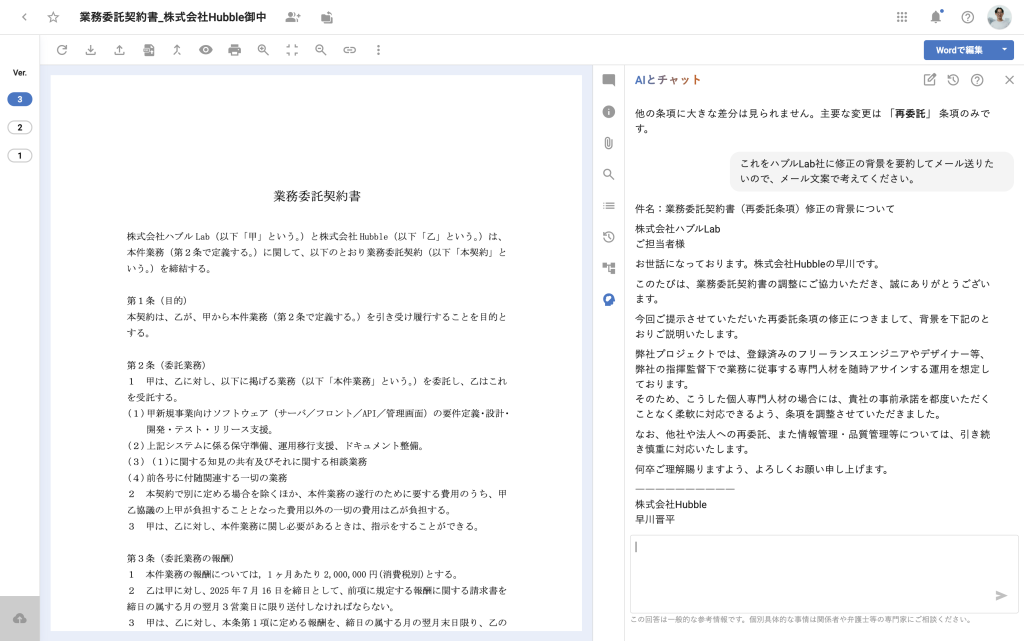Open the related documents tree panel
Screen dimensions: 1024x641
609,268
